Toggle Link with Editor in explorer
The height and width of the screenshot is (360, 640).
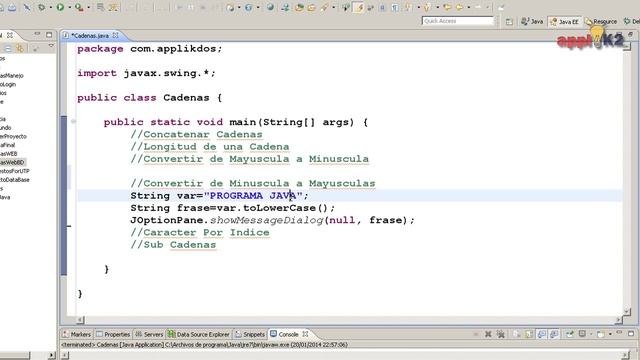click(20, 49)
